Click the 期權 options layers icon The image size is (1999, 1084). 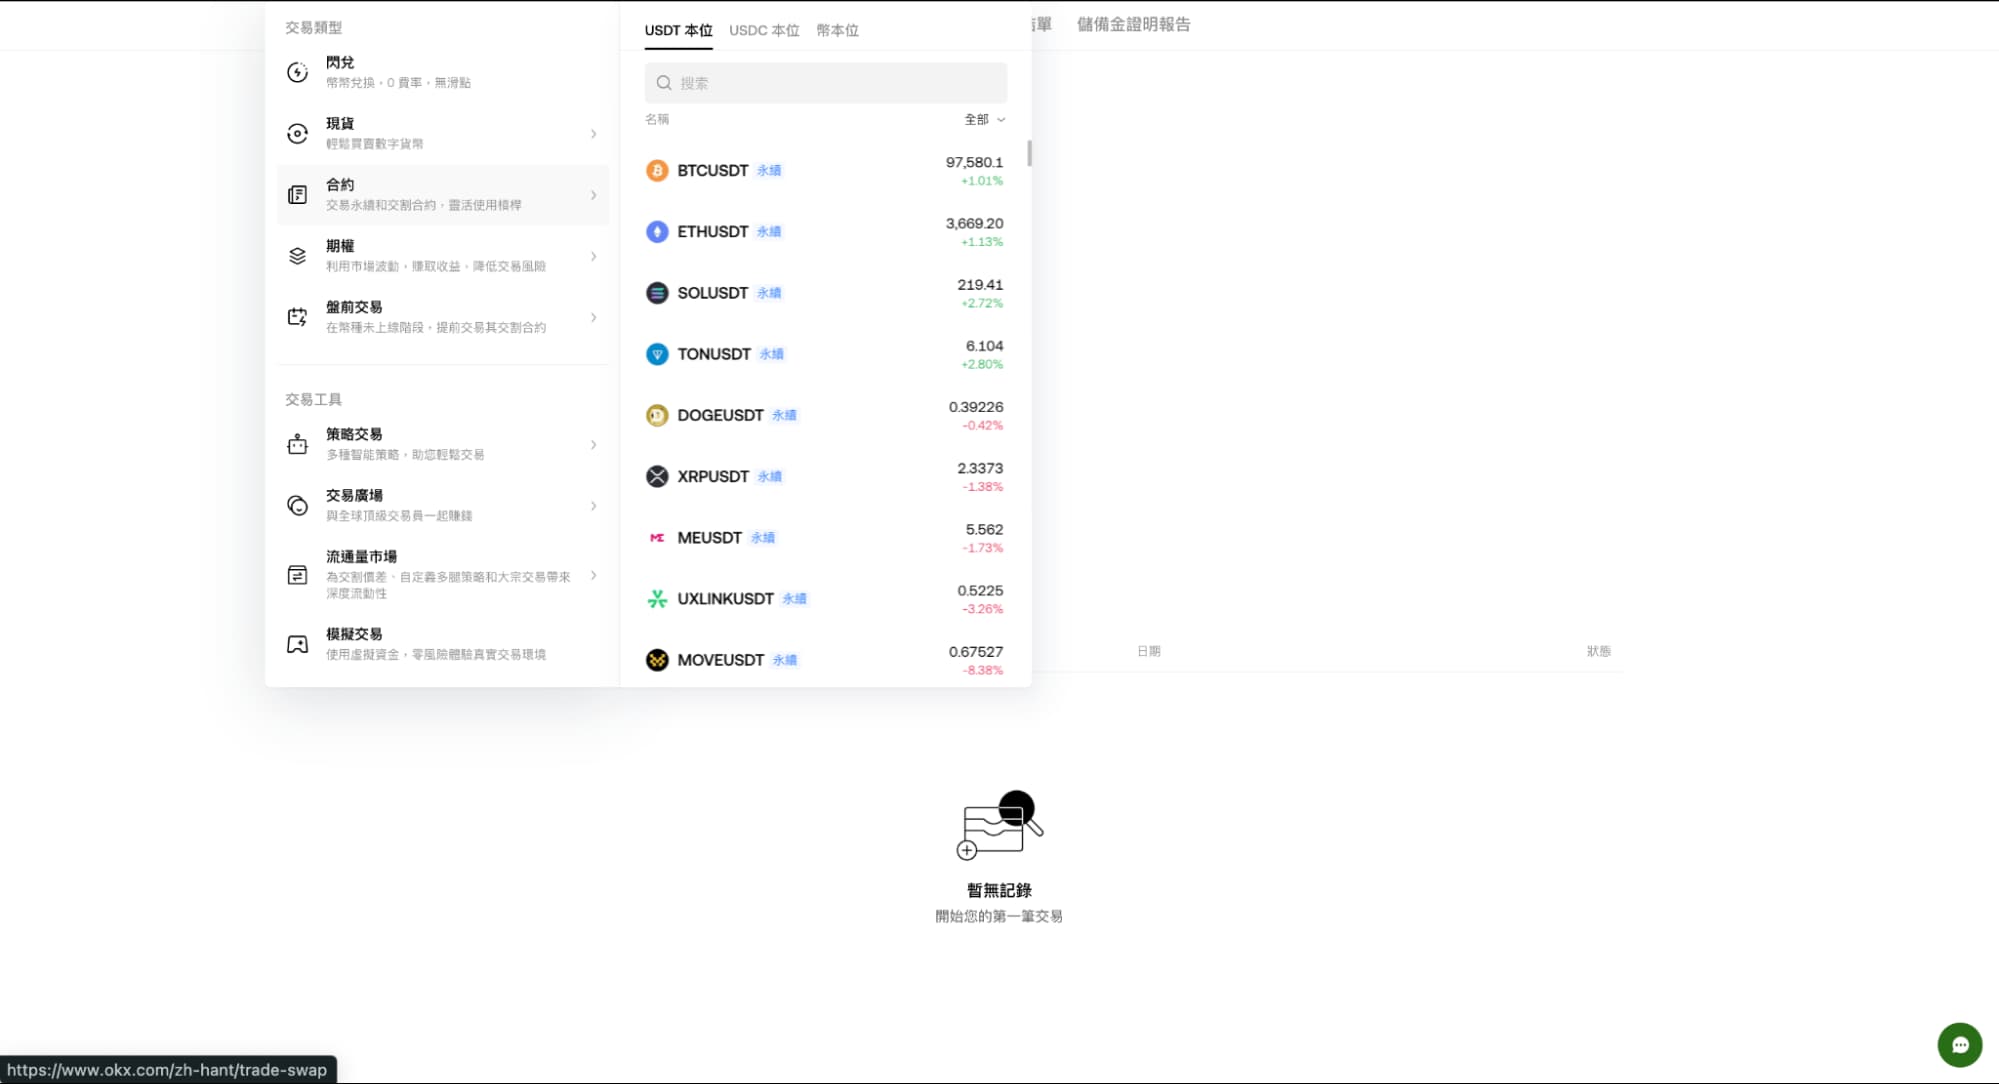point(297,256)
